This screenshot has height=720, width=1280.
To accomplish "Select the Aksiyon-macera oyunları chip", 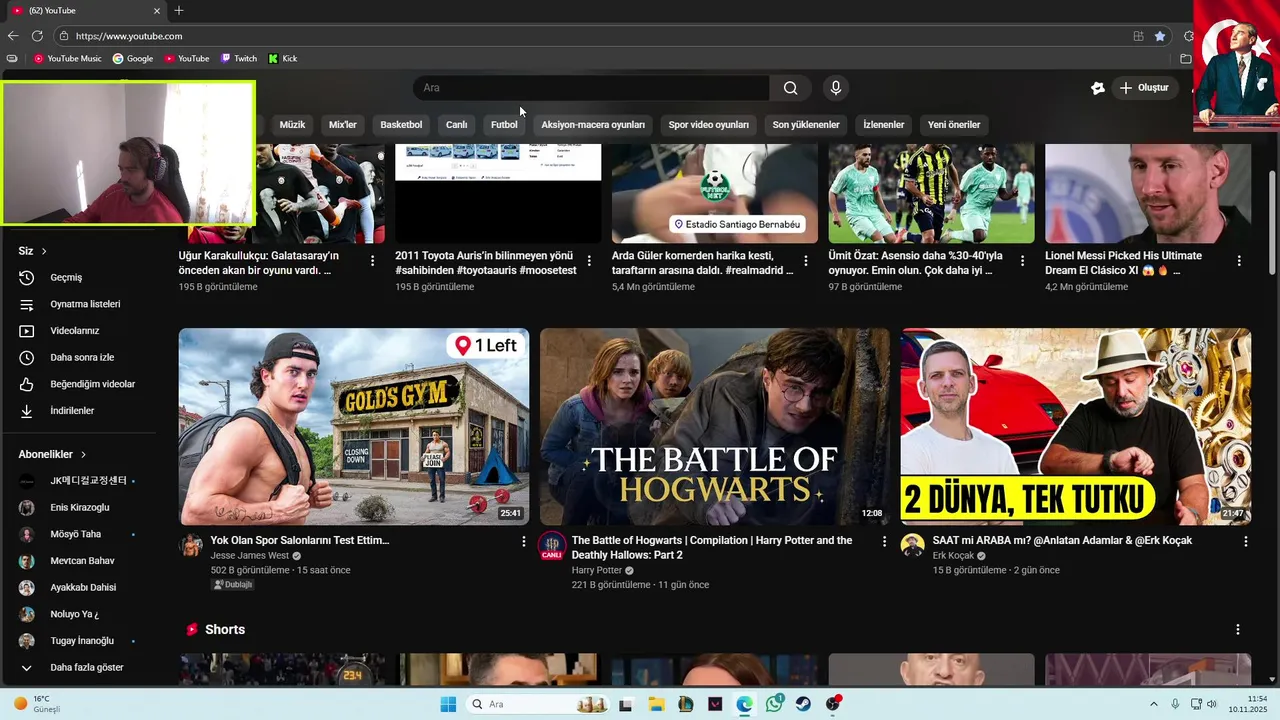I will coord(593,125).
